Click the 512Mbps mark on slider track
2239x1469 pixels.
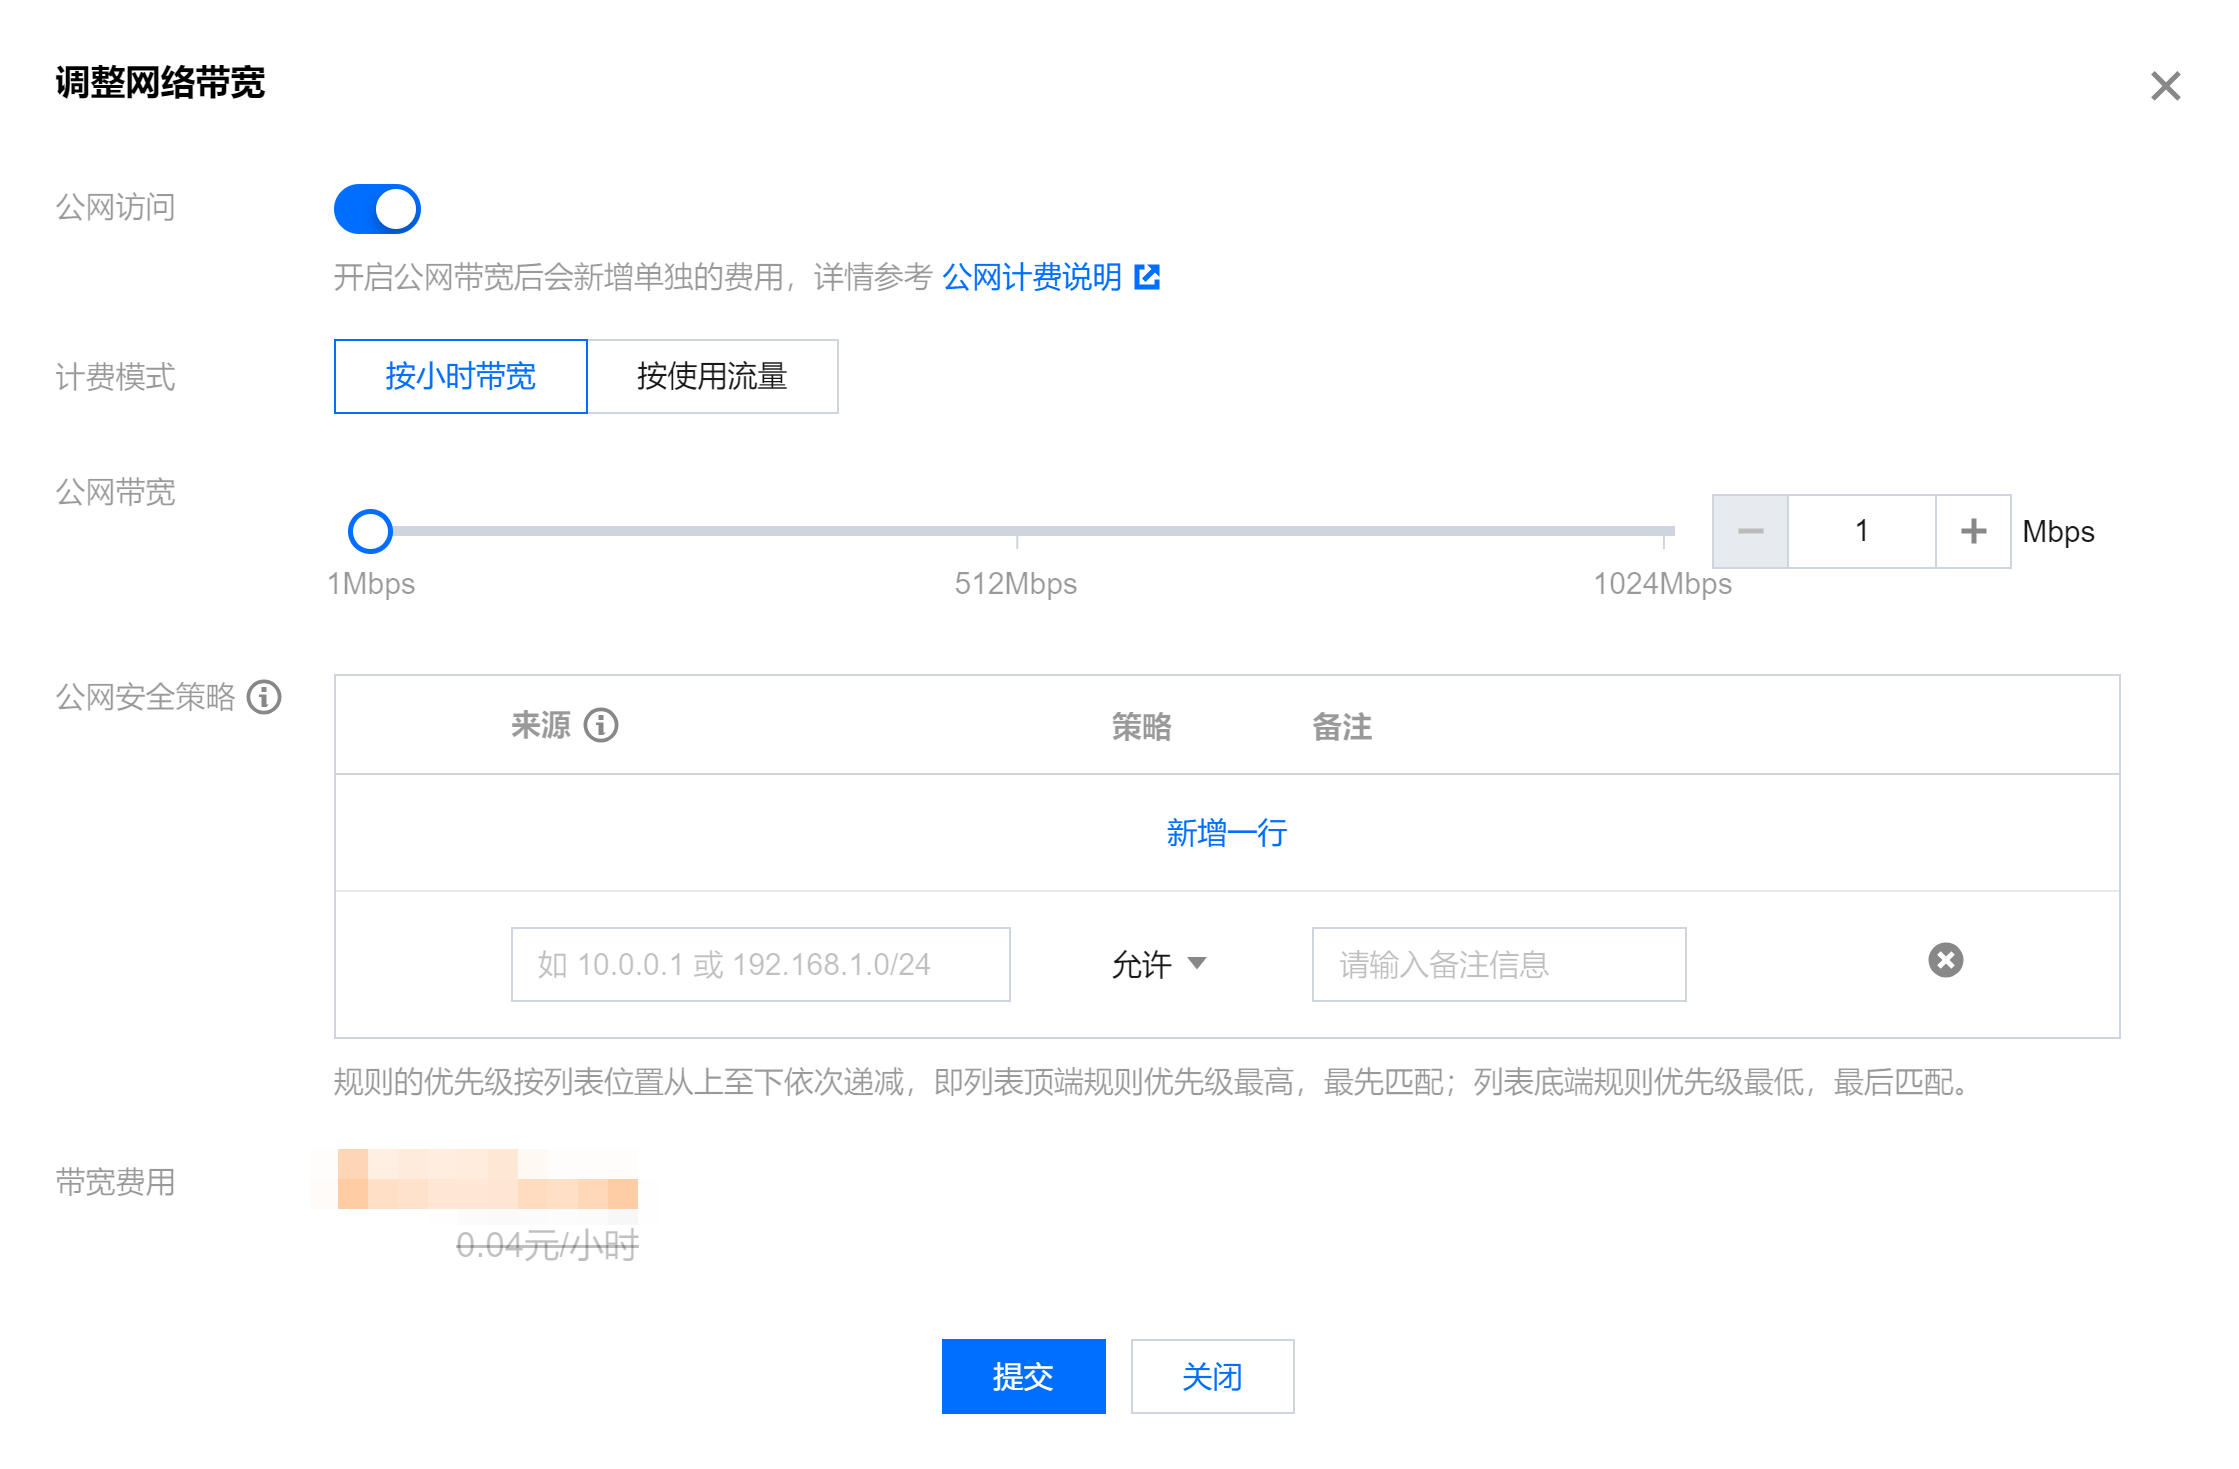point(1016,531)
